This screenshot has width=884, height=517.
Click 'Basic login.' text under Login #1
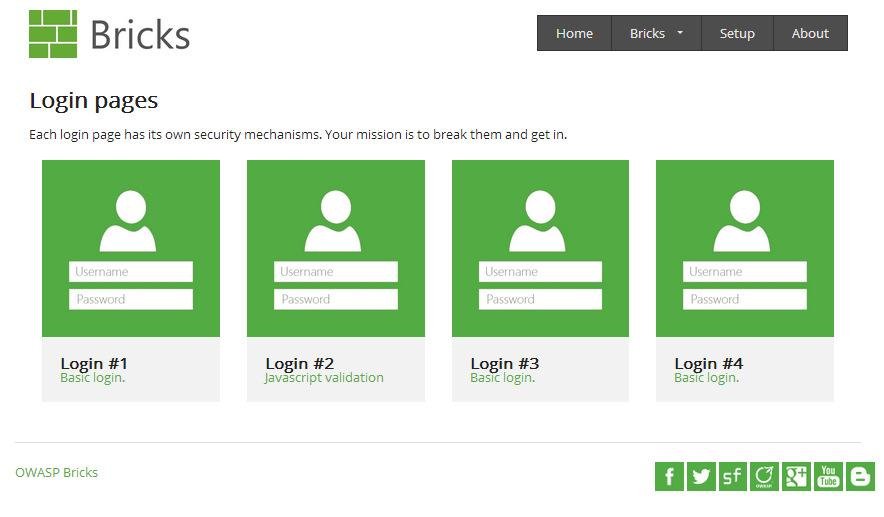[92, 378]
